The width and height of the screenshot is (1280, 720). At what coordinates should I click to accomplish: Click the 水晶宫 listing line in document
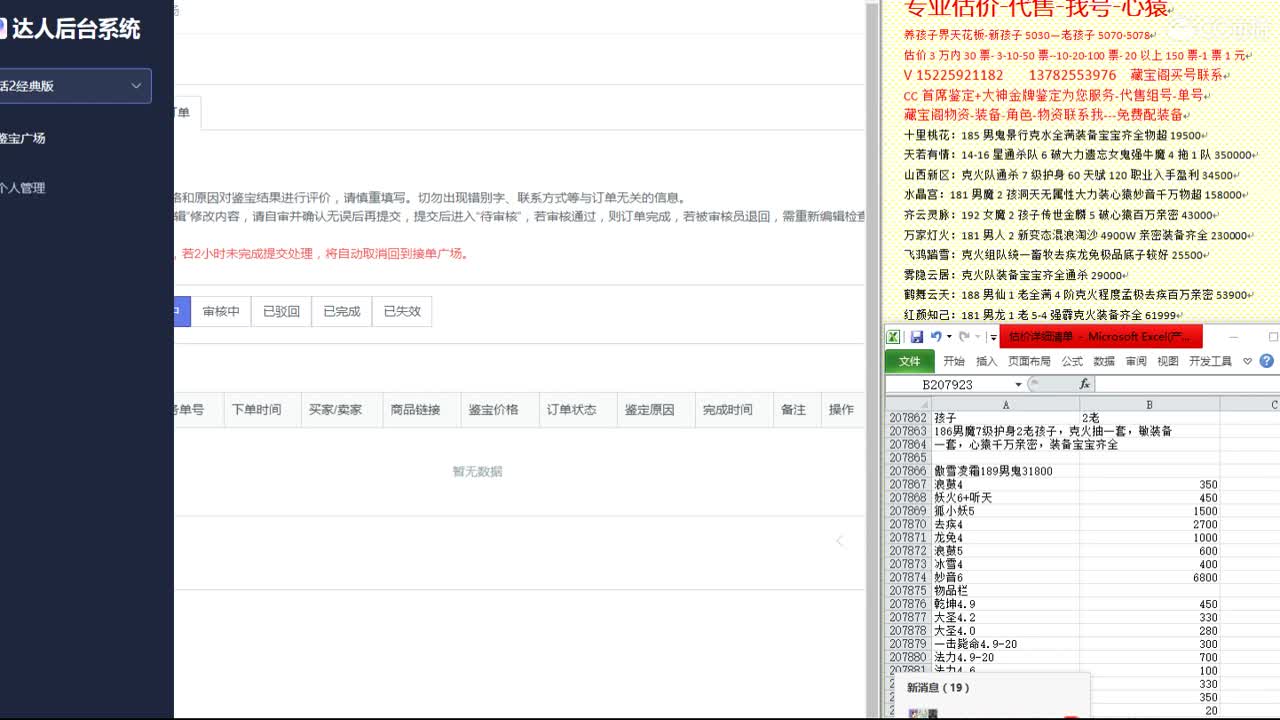[x=1075, y=195]
